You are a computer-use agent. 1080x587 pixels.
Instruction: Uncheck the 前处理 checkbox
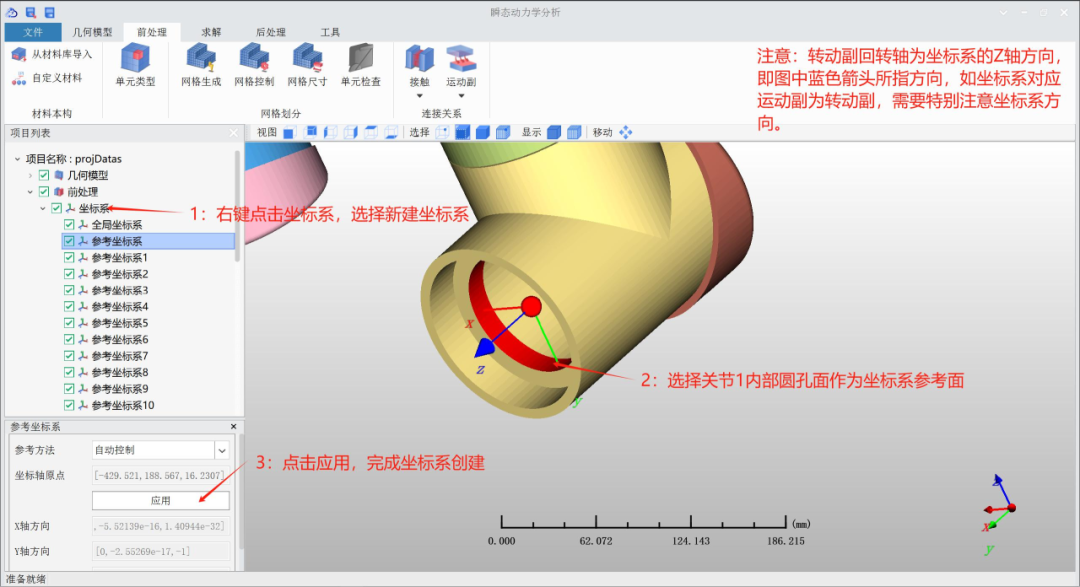click(x=44, y=192)
